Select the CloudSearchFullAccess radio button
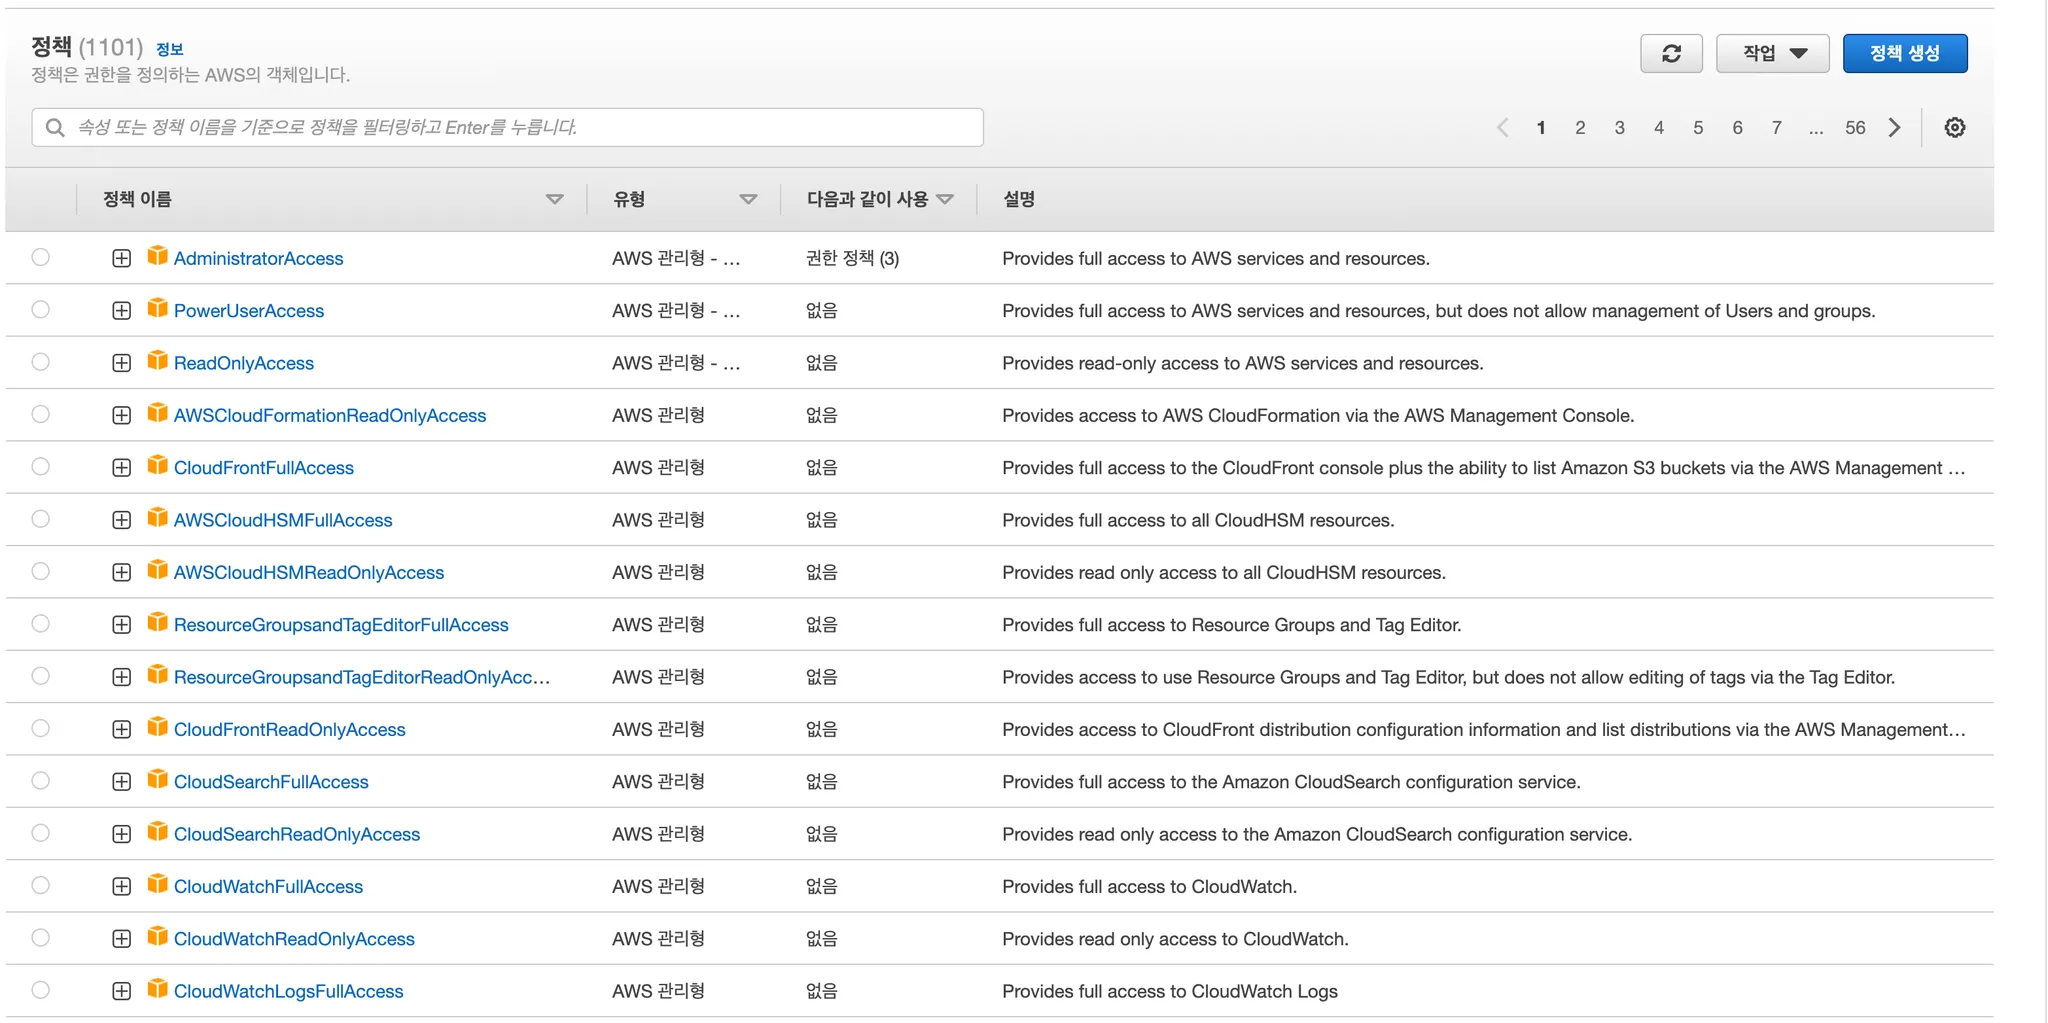2048x1023 pixels. point(40,781)
